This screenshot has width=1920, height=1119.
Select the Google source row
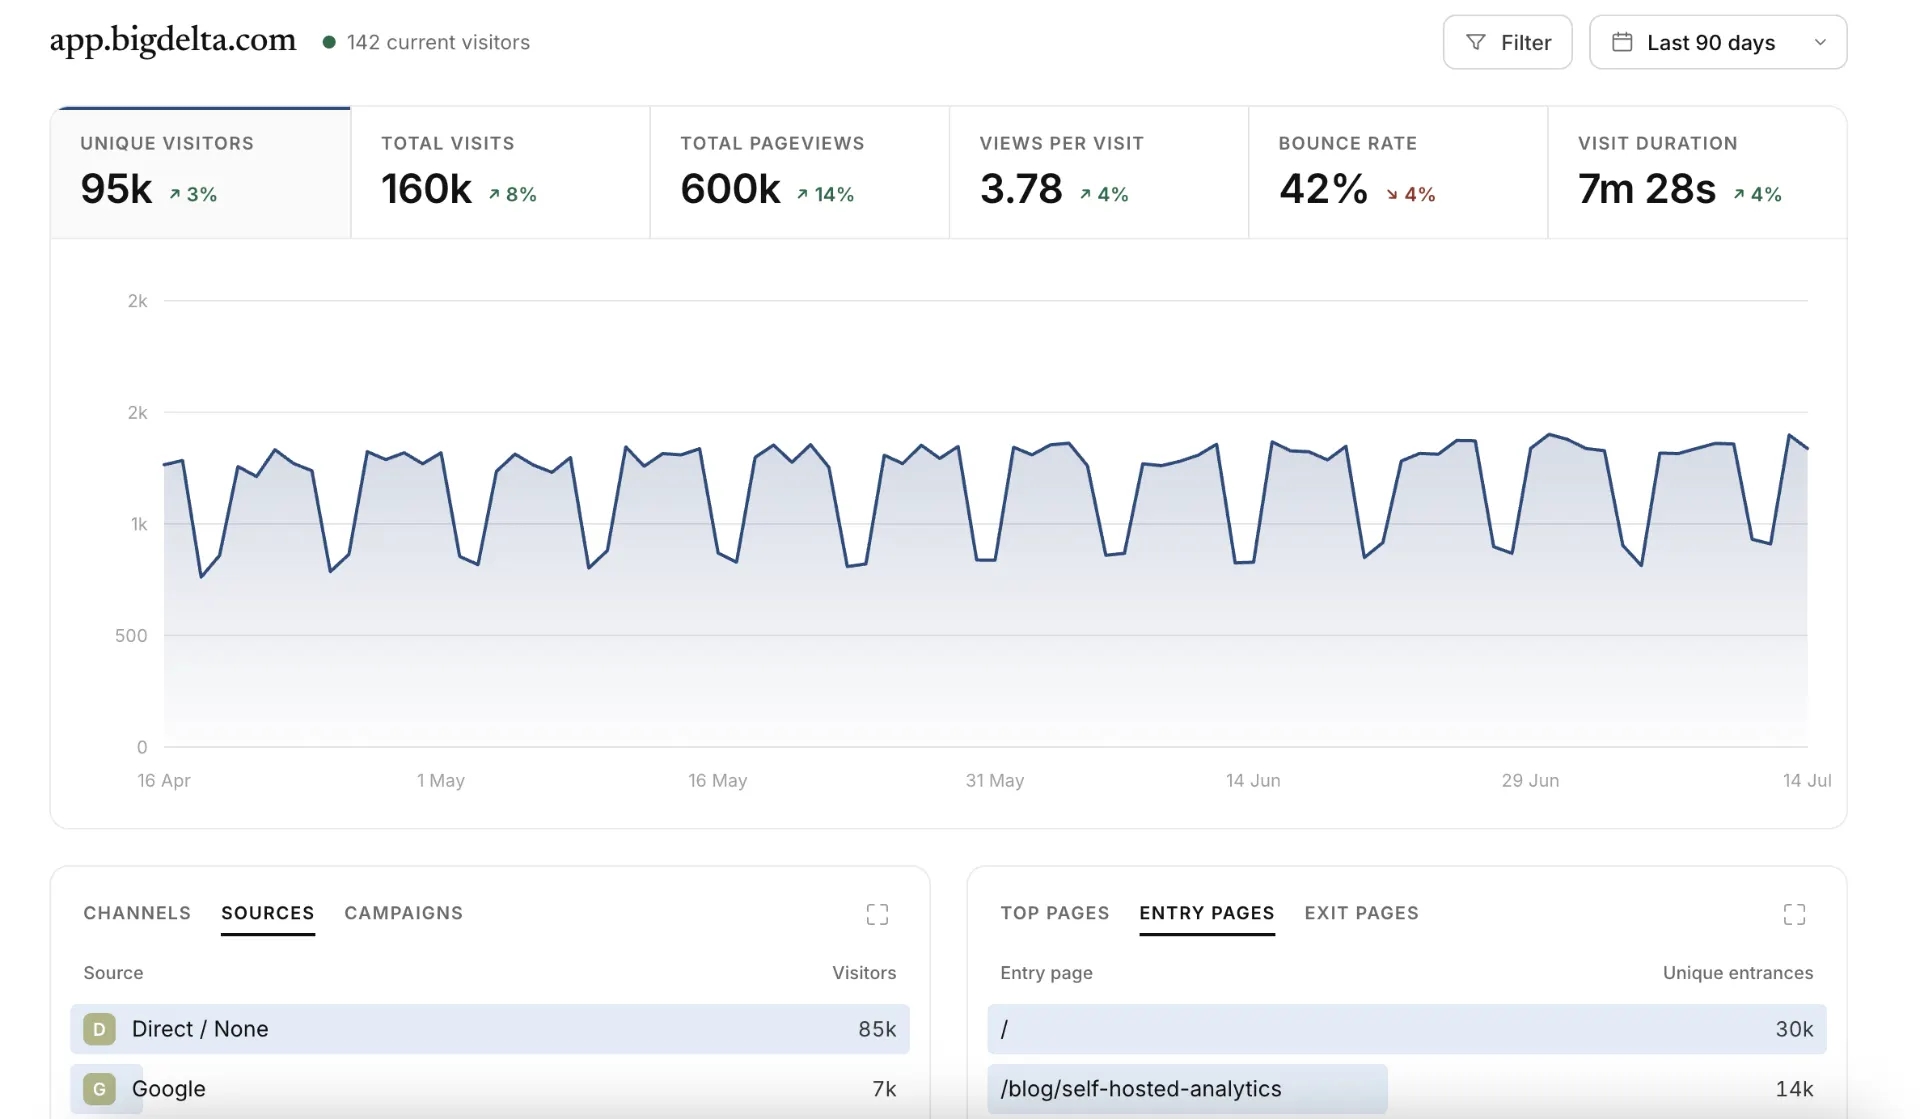pyautogui.click(x=490, y=1089)
